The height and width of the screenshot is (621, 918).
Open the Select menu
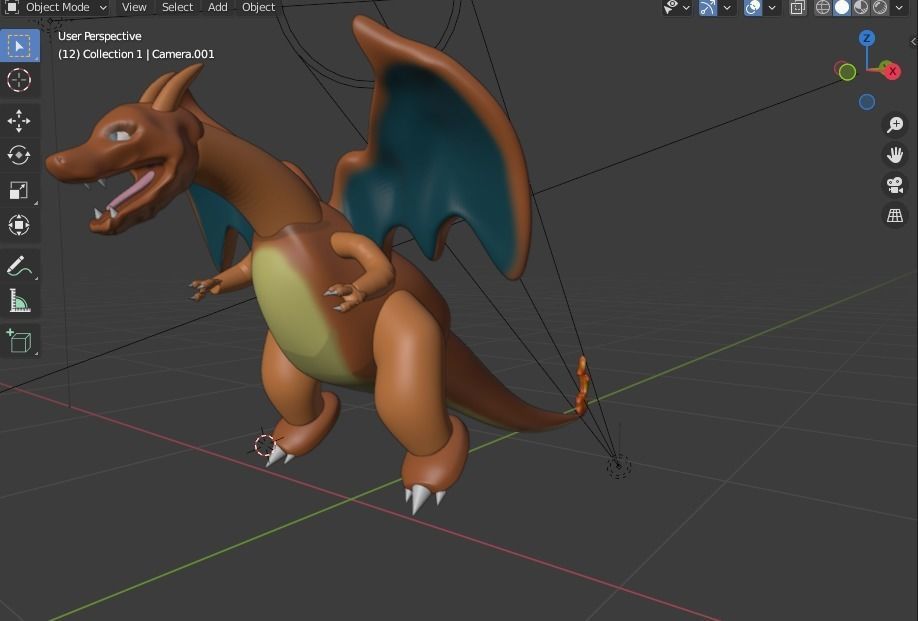pos(177,8)
